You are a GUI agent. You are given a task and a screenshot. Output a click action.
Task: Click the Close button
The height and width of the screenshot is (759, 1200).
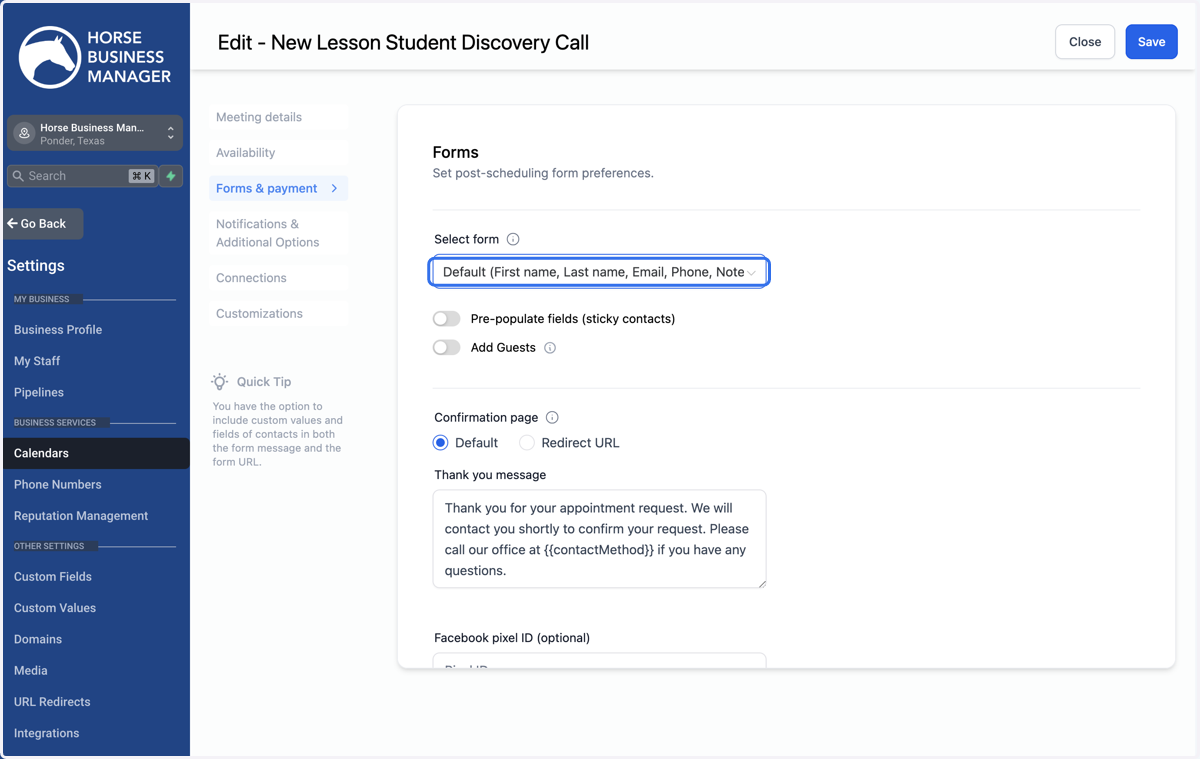point(1085,42)
